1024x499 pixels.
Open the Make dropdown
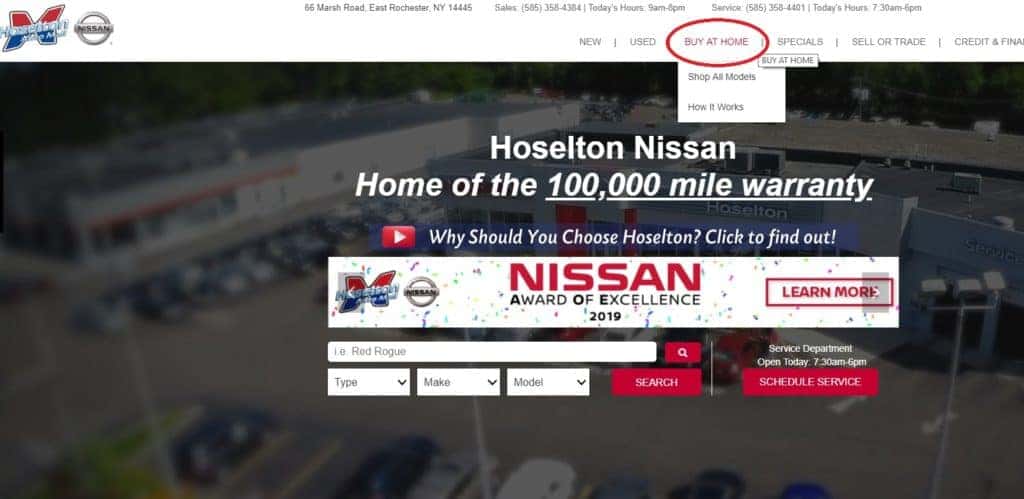click(x=458, y=382)
